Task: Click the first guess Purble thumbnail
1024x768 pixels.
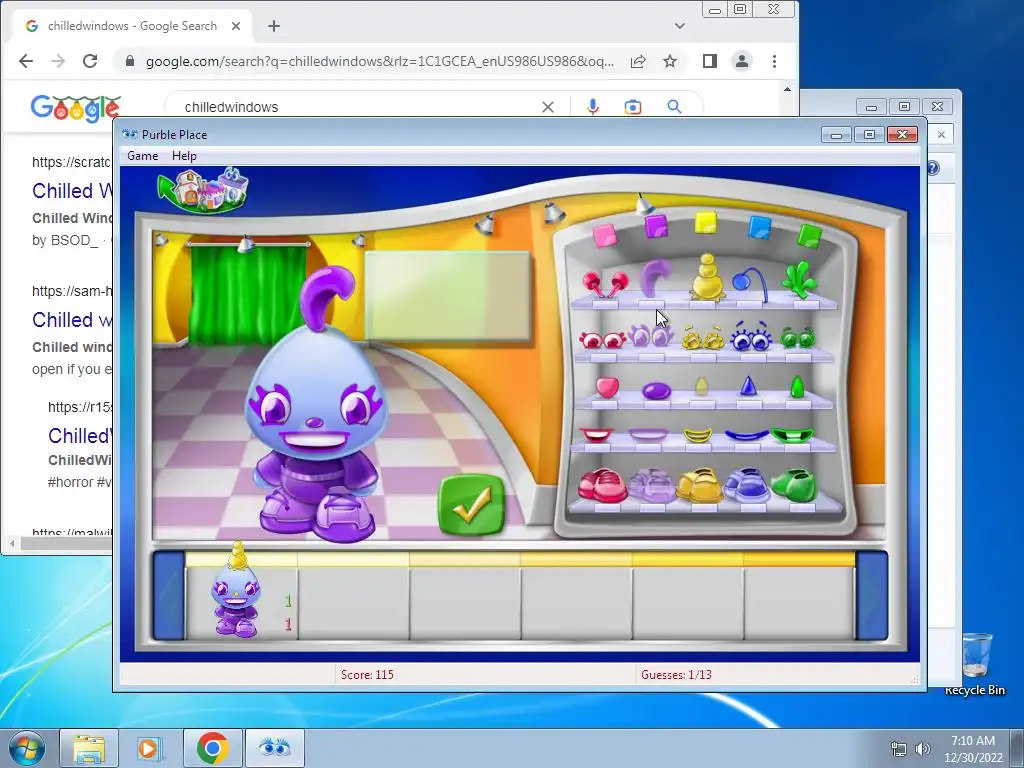Action: (x=236, y=590)
